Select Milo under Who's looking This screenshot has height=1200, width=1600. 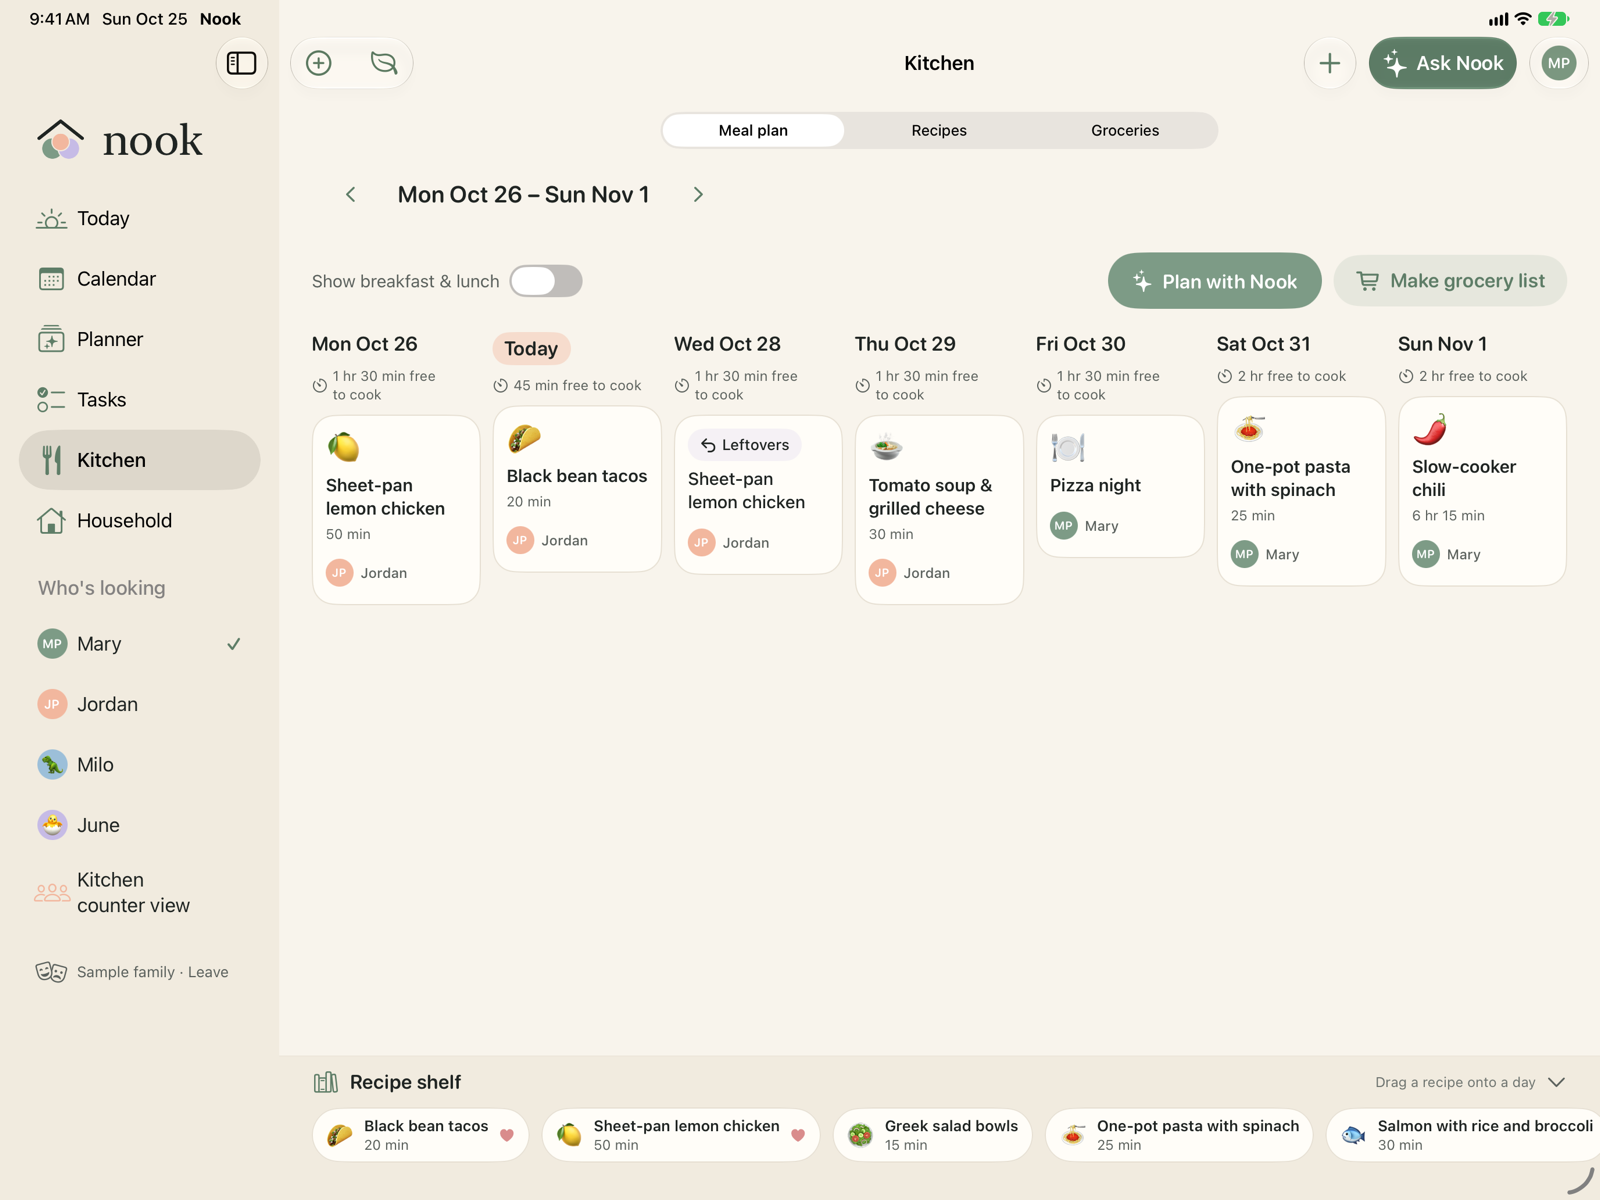pos(140,765)
